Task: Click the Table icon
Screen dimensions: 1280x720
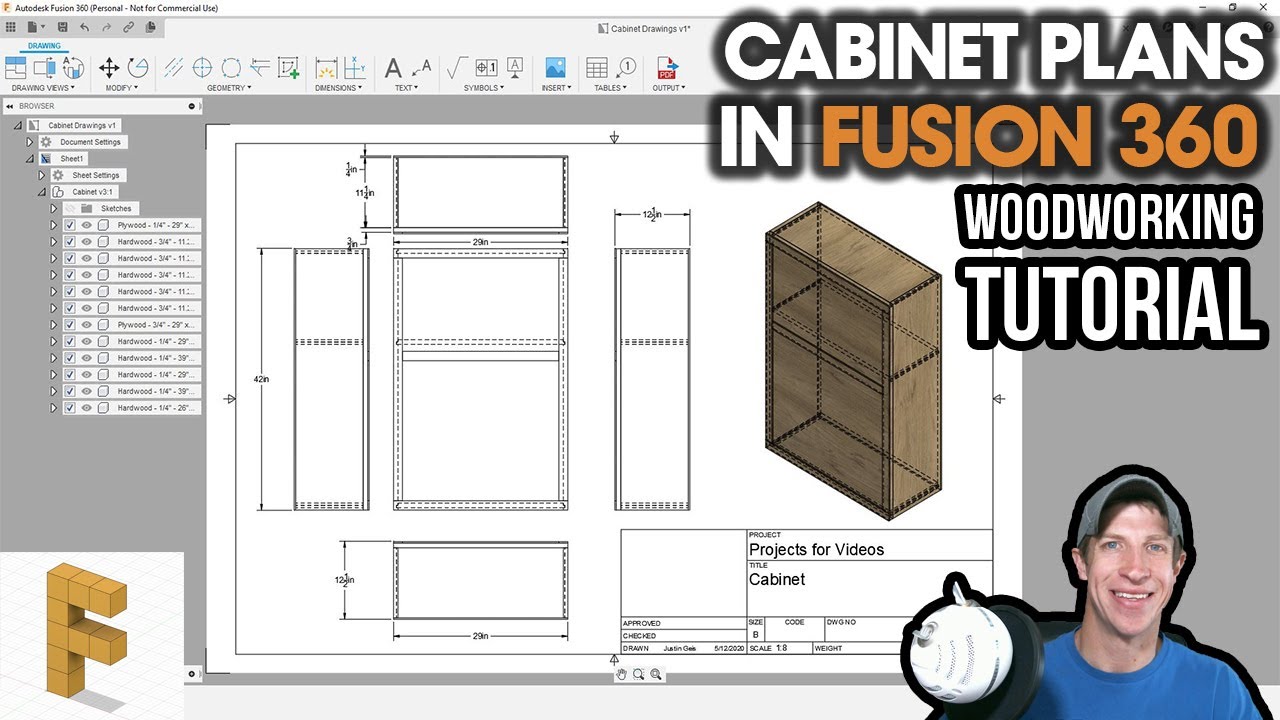Action: pos(597,68)
